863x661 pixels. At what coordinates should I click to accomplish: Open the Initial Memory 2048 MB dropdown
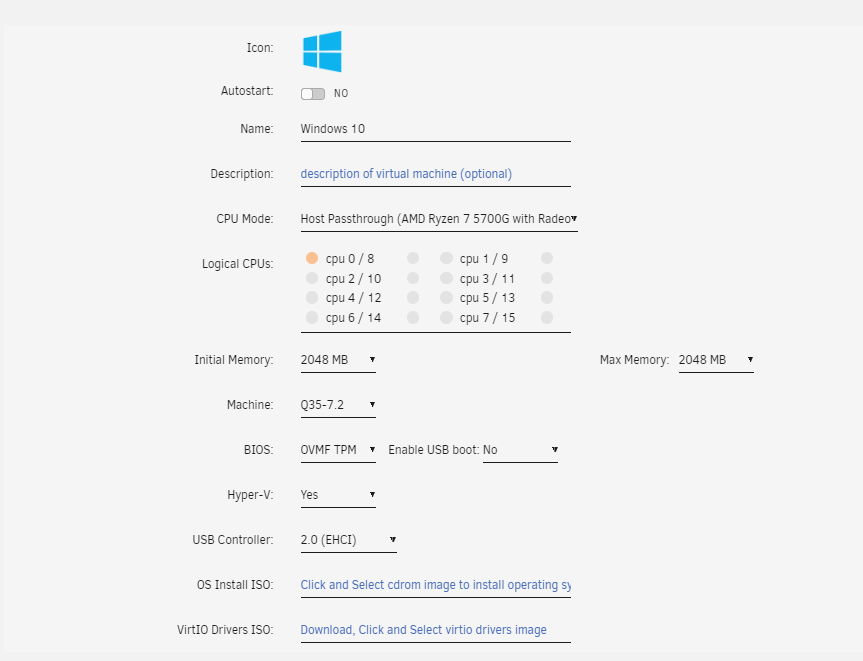click(338, 360)
